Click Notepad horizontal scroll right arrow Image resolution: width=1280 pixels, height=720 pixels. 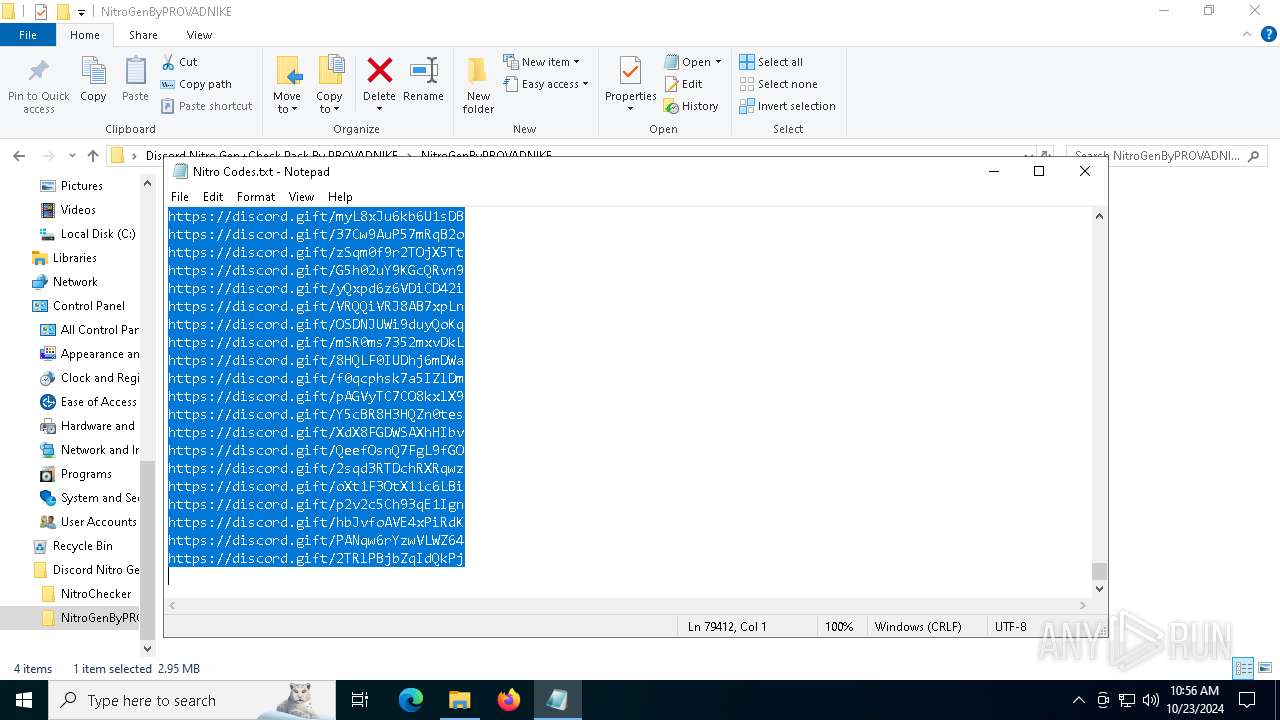(1082, 606)
